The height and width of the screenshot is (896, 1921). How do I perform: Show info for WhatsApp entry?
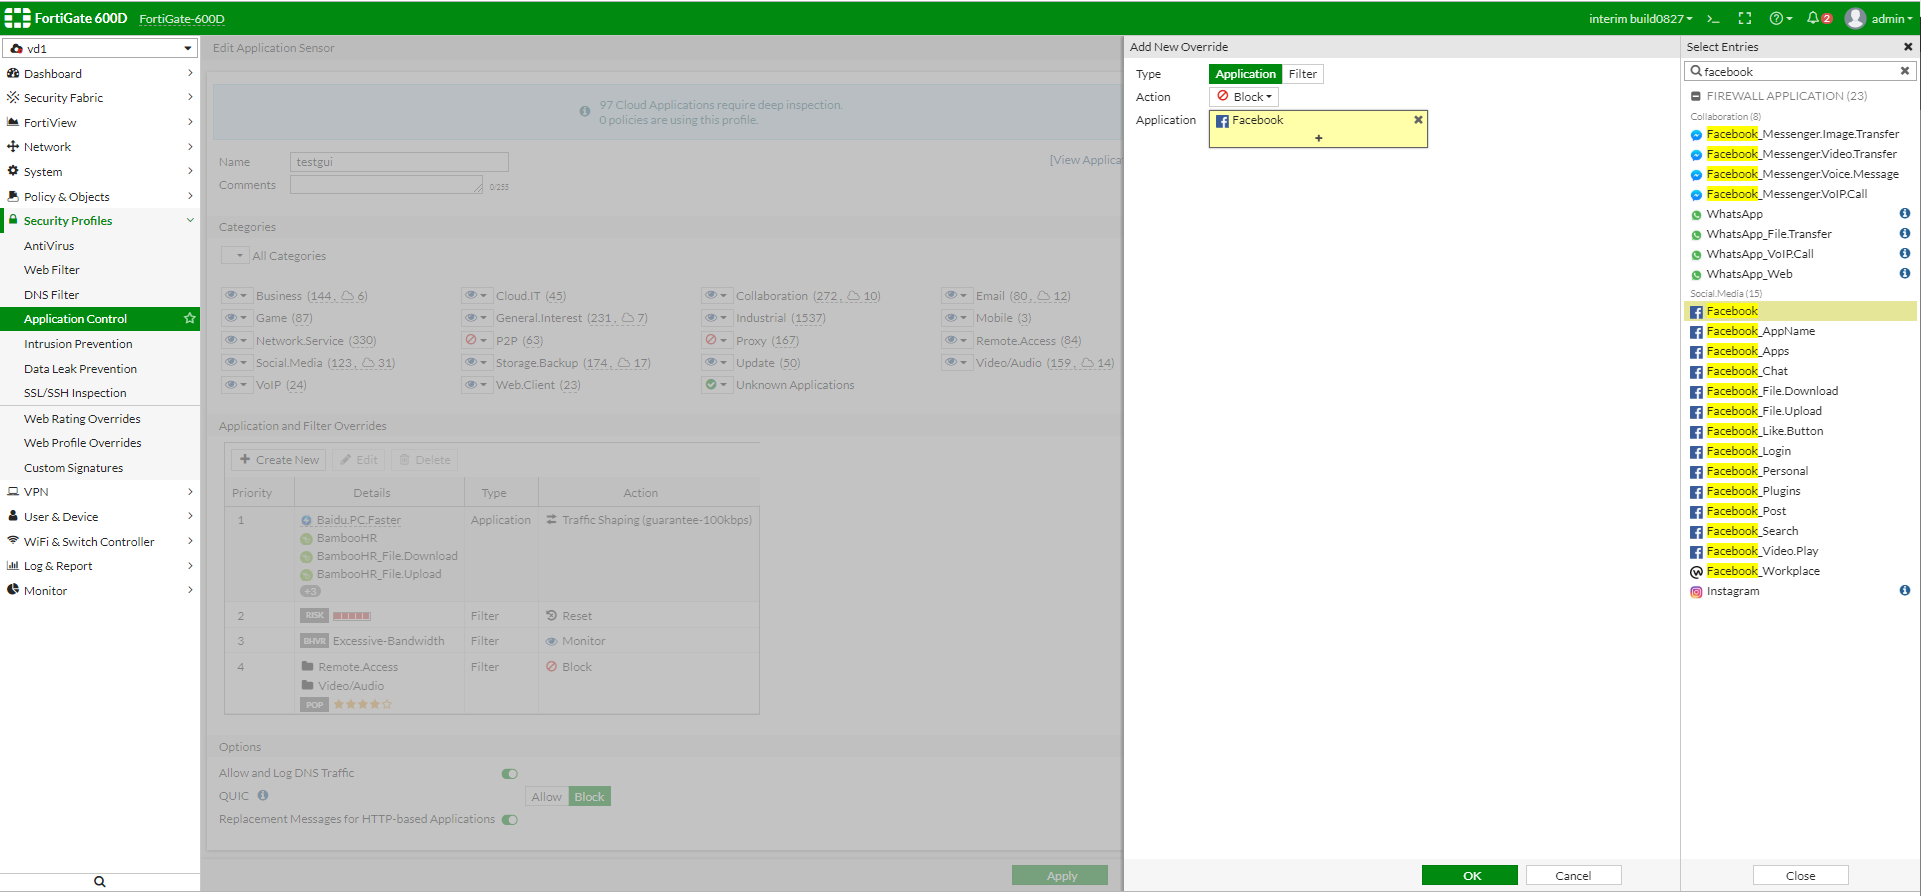[1904, 213]
